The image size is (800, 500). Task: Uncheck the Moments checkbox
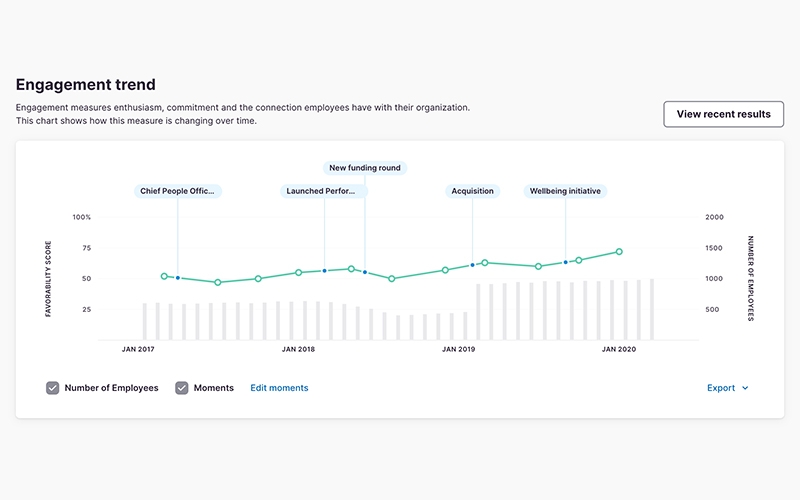tap(182, 388)
